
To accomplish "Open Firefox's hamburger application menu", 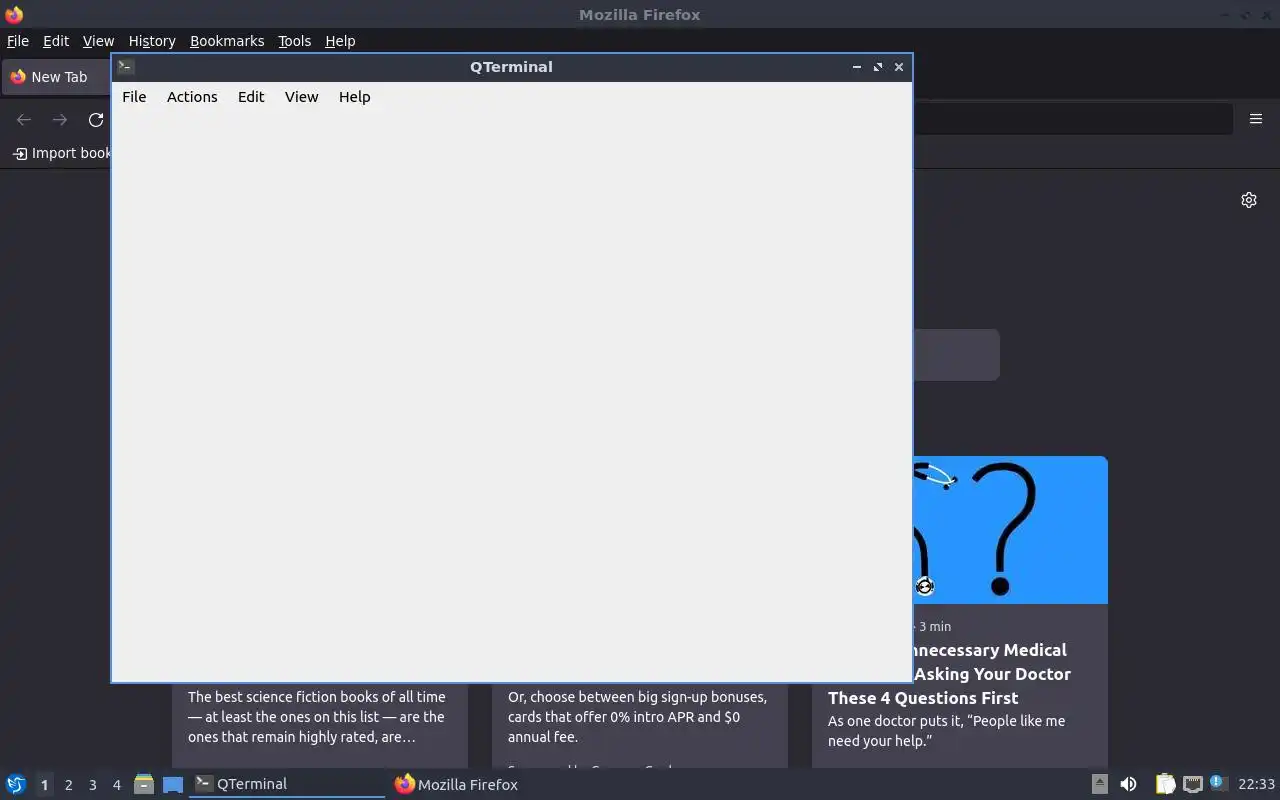I will (x=1256, y=119).
